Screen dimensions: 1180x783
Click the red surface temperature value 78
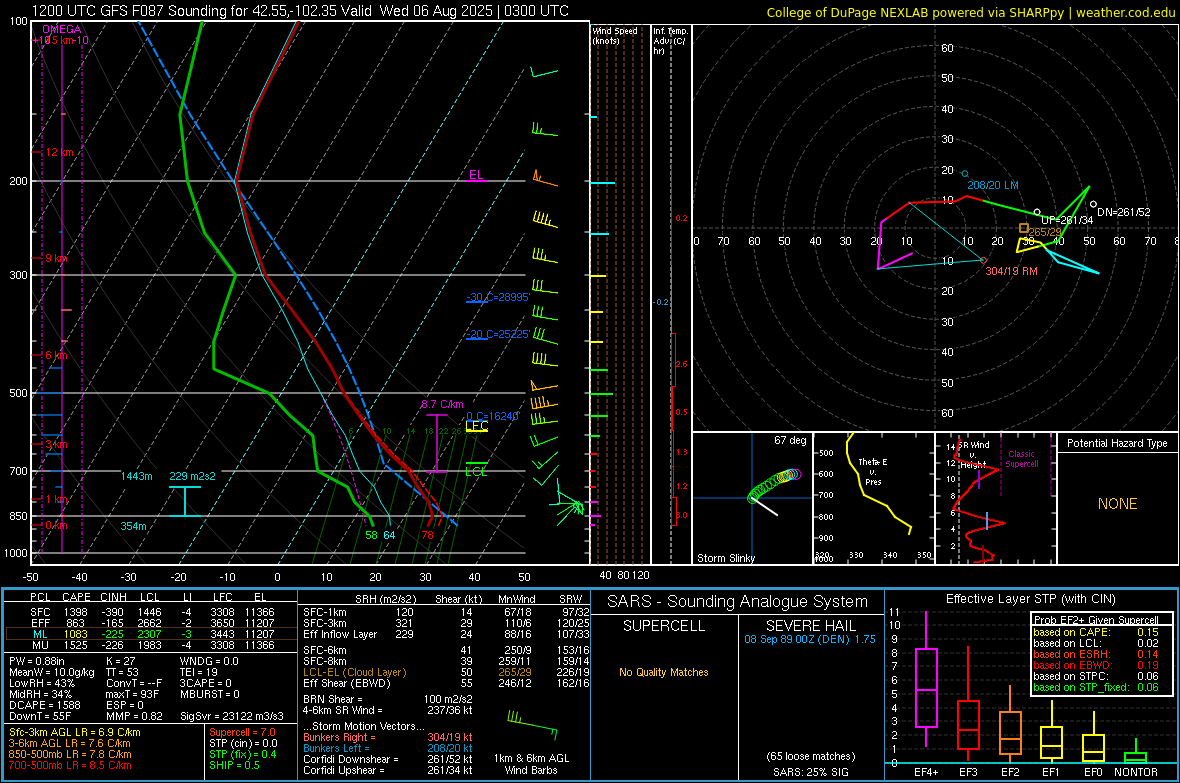427,535
